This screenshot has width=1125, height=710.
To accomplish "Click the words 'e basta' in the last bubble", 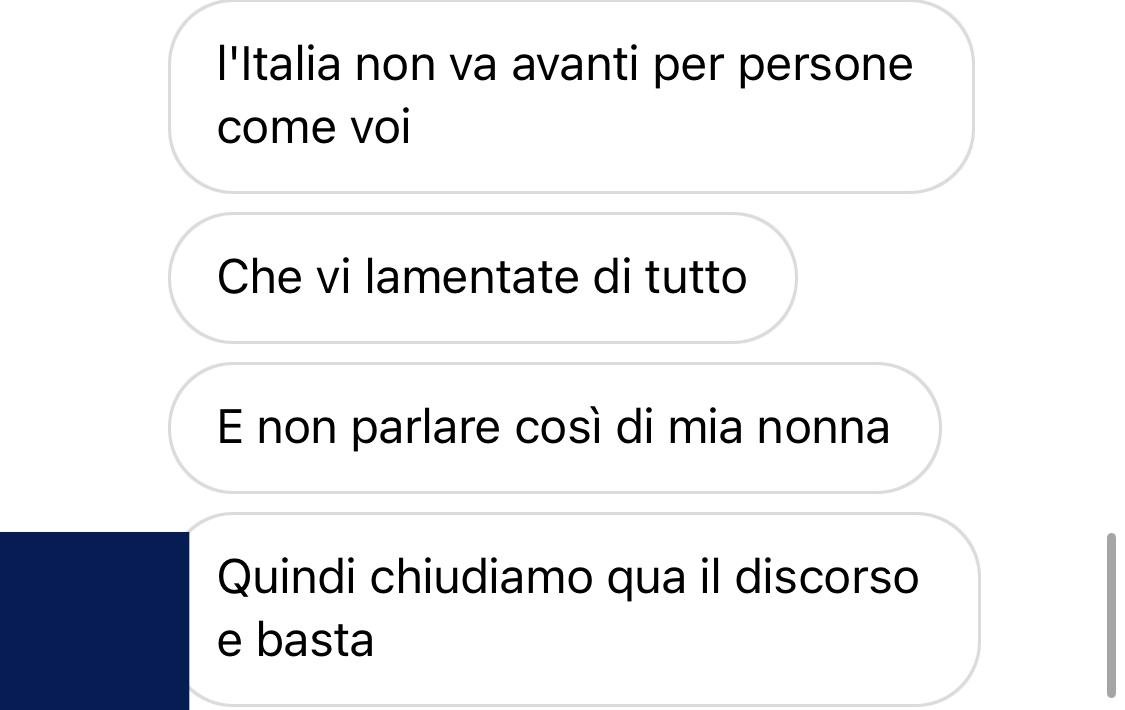I will coord(295,640).
